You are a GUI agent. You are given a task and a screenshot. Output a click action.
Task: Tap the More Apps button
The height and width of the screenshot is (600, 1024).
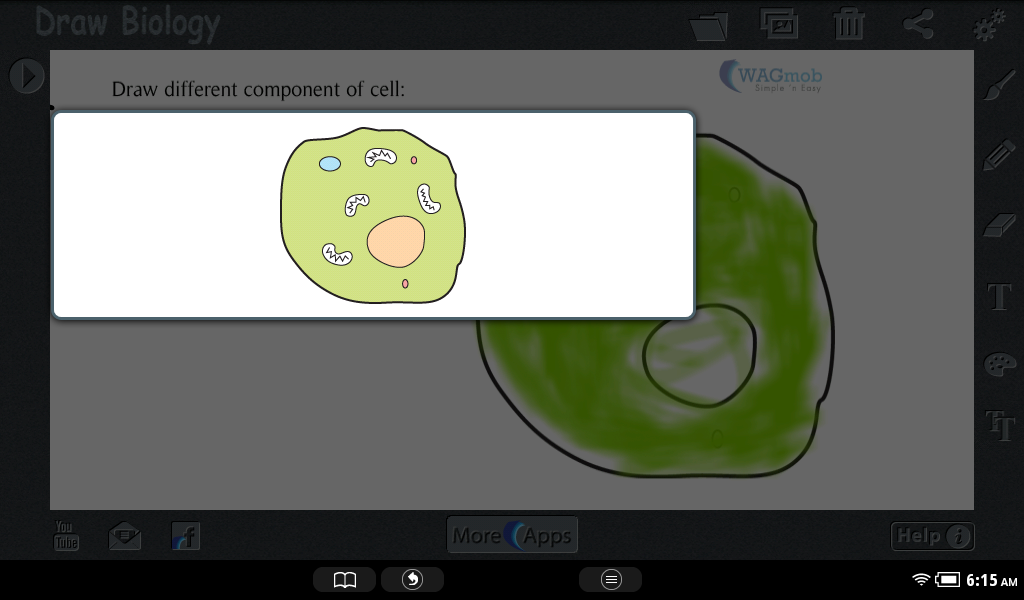512,534
